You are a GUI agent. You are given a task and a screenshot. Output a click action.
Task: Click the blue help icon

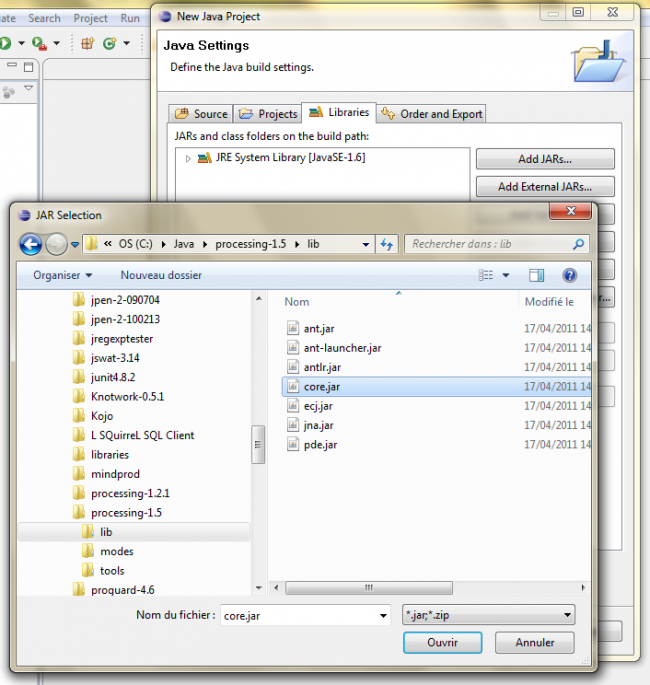click(x=570, y=275)
